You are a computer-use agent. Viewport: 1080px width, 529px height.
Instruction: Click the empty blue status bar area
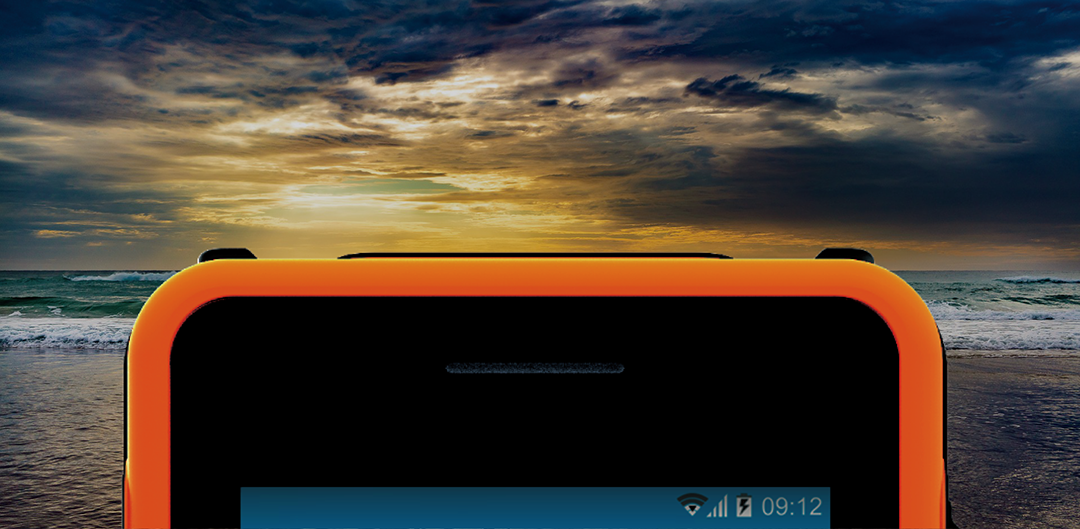(x=450, y=508)
